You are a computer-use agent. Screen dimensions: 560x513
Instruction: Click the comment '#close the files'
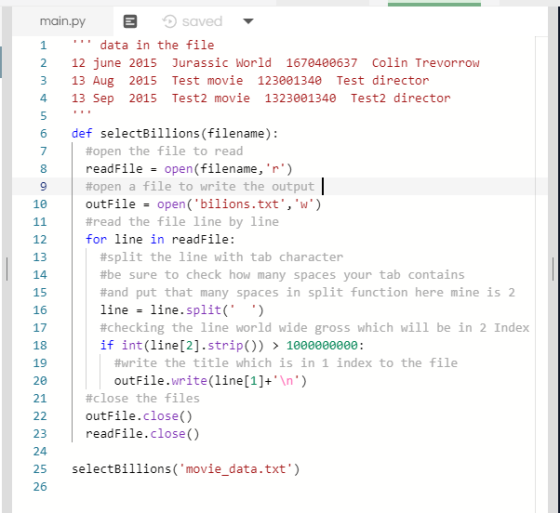pyautogui.click(x=142, y=398)
